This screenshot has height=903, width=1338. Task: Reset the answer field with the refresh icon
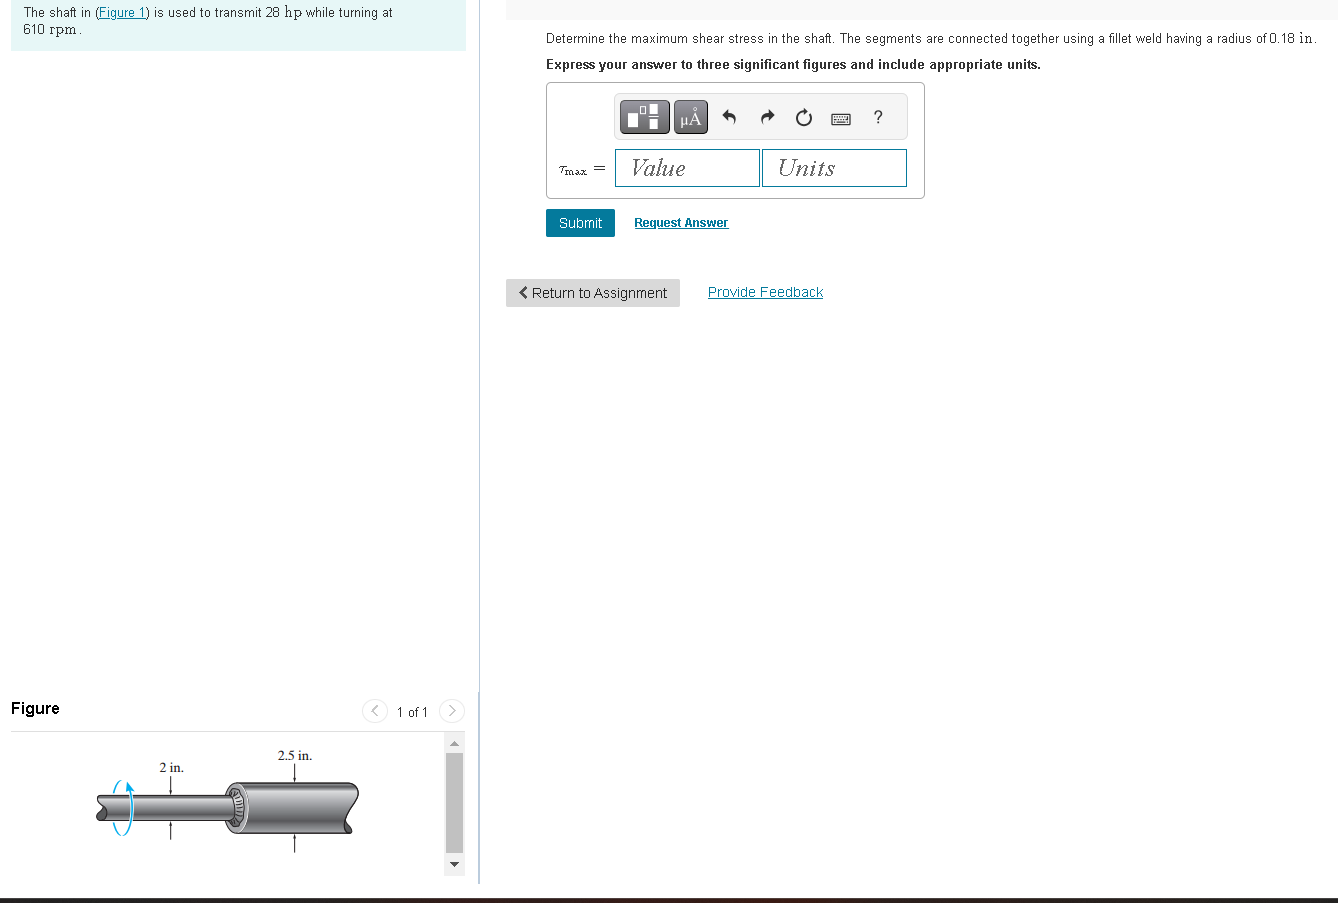point(803,116)
